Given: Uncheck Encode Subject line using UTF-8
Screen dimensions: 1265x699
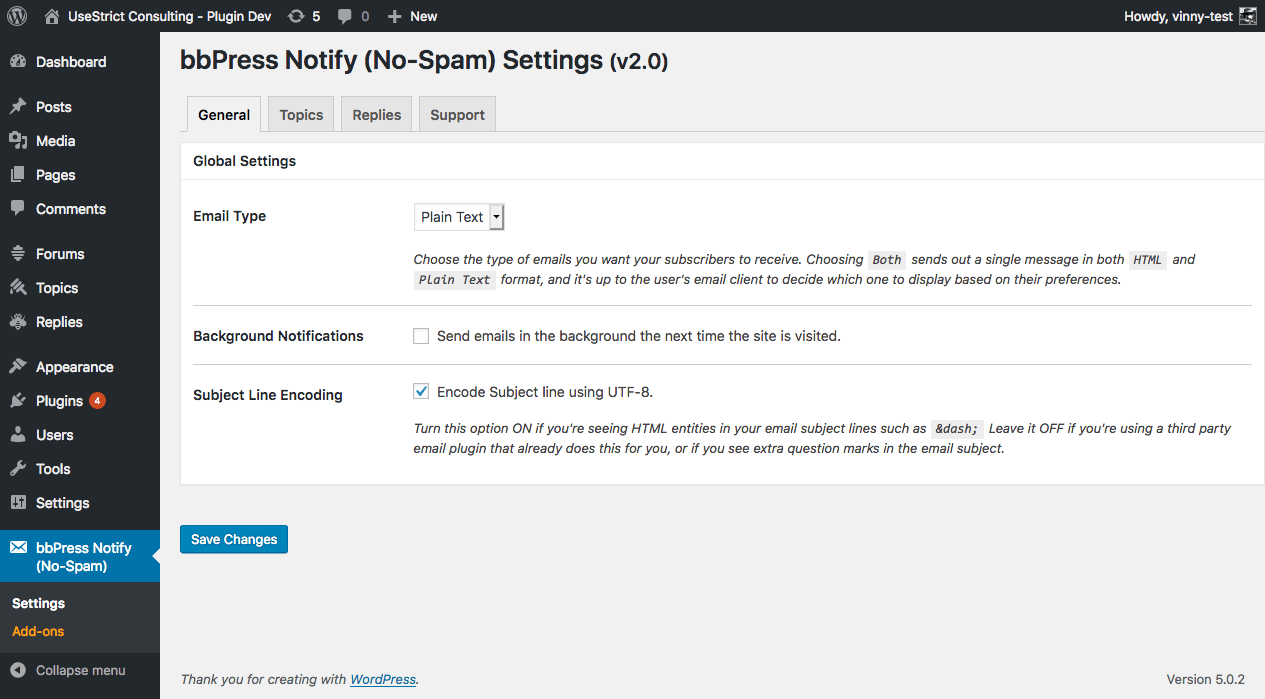Looking at the screenshot, I should (x=421, y=392).
